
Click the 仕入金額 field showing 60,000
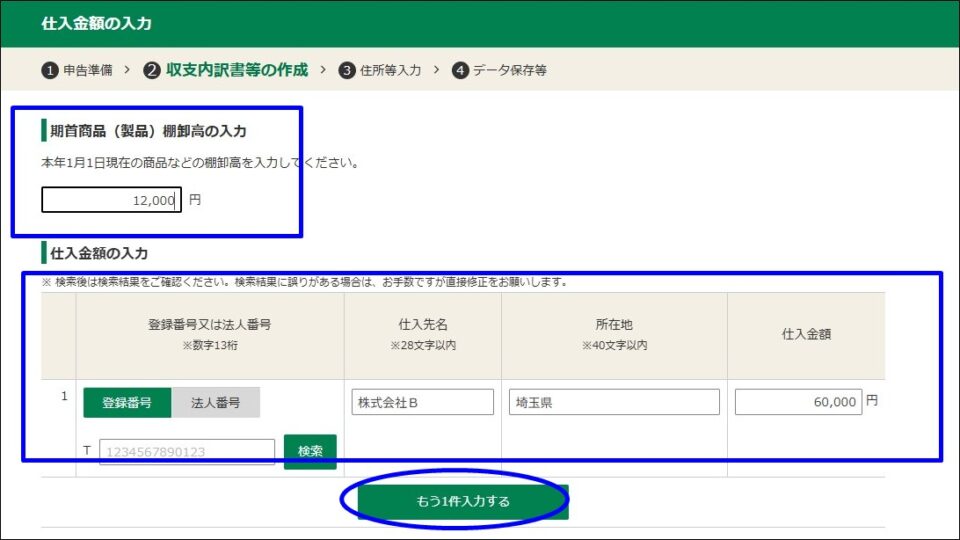coord(798,402)
